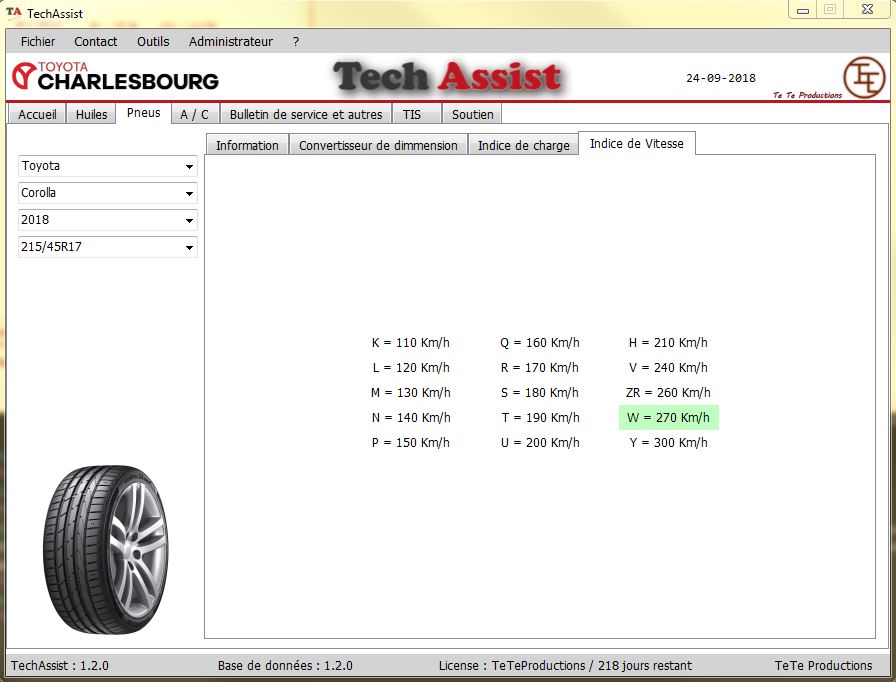Select the Indice de charge tab
Image resolution: width=896 pixels, height=682 pixels.
coord(523,146)
